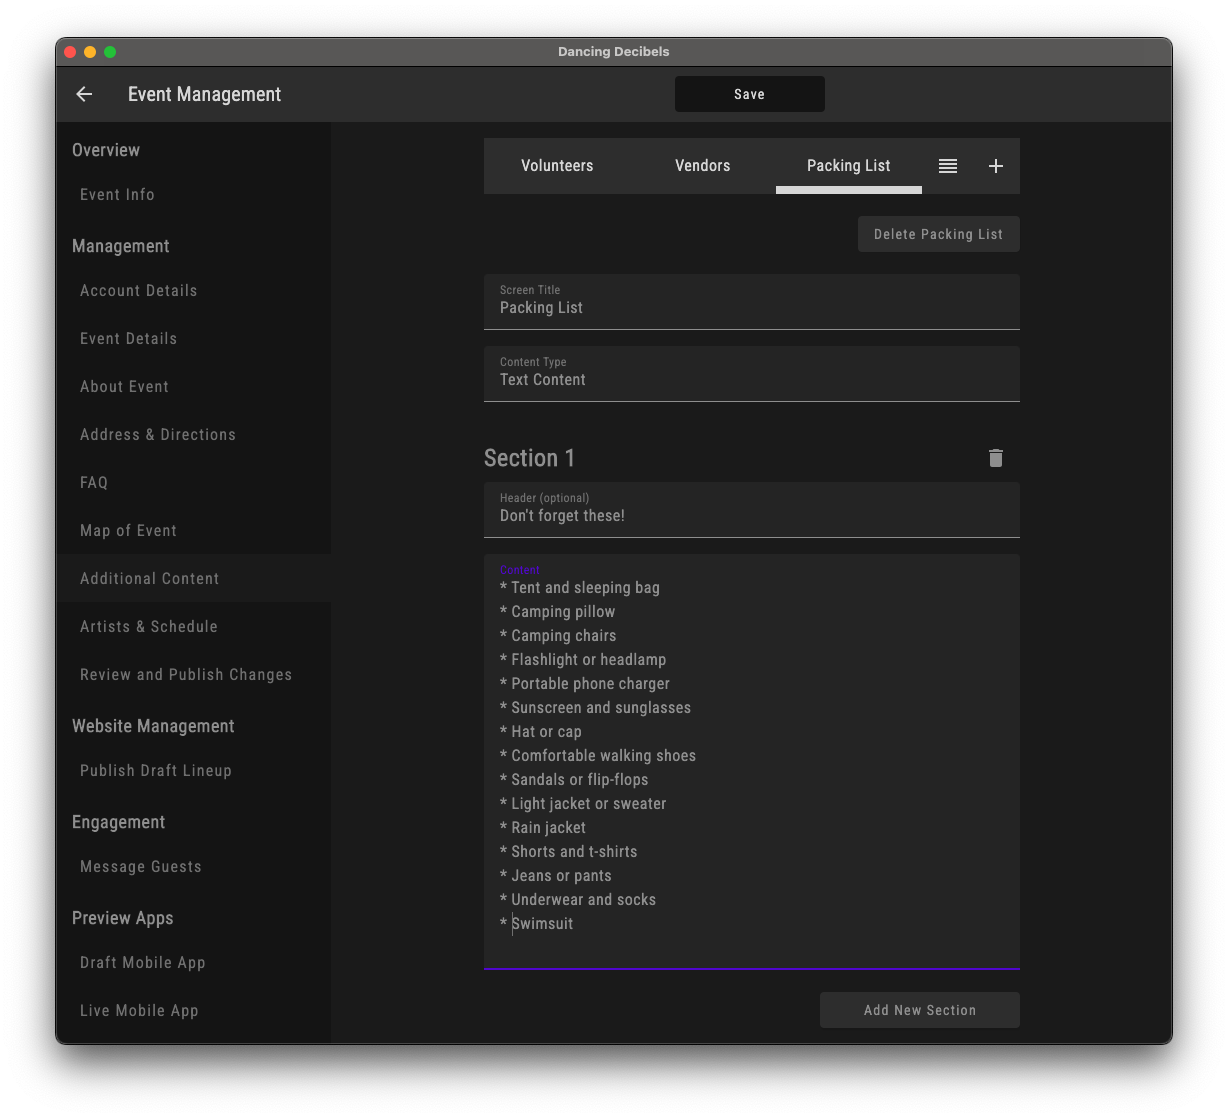This screenshot has width=1228, height=1118.
Task: Click the reorder list icon beside Packing List tab
Action: [x=947, y=166]
